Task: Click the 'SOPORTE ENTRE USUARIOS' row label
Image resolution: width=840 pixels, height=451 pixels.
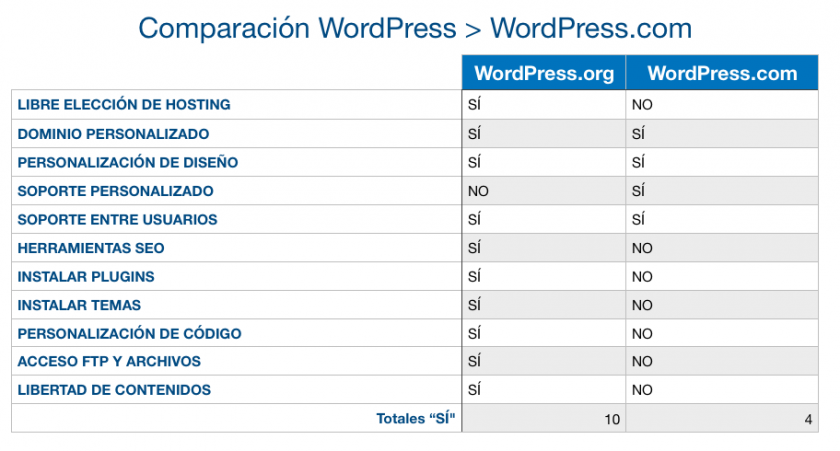Action: pos(117,219)
